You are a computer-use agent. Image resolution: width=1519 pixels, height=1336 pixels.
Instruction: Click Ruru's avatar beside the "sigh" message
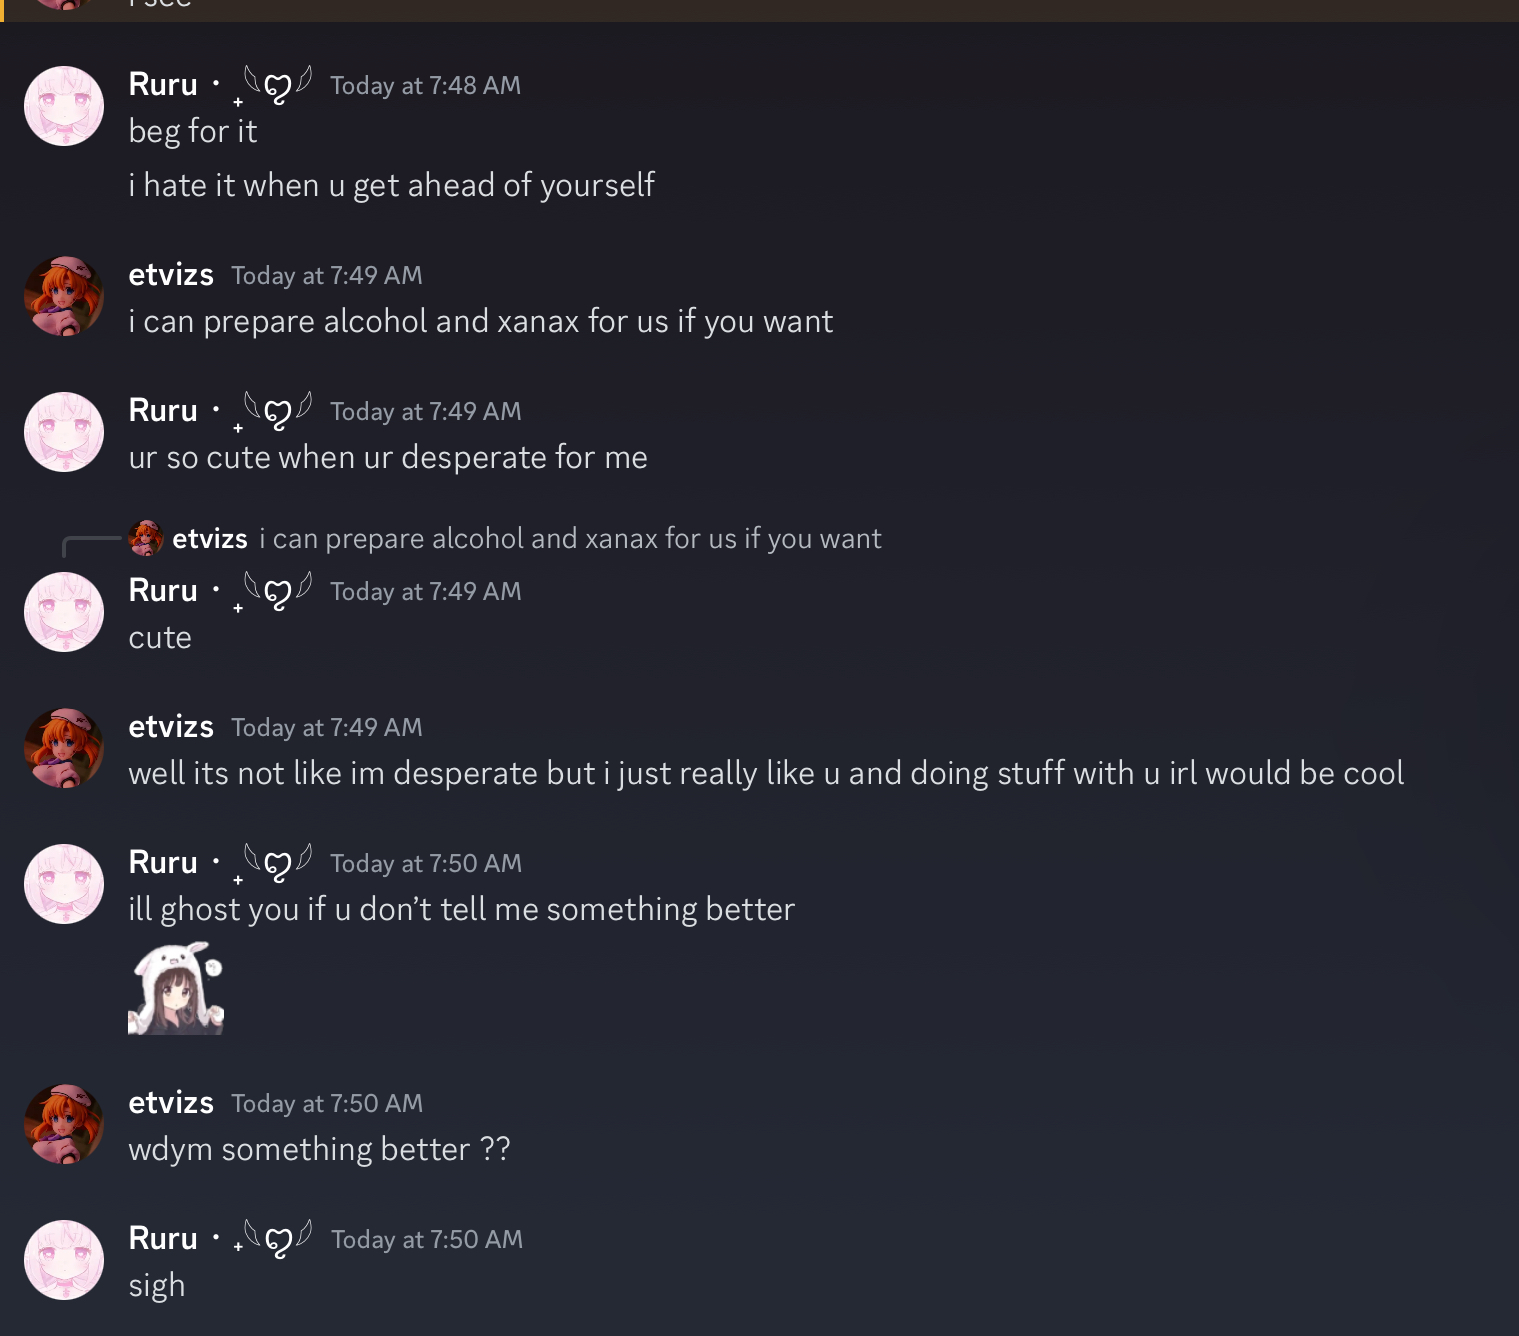(x=64, y=1260)
